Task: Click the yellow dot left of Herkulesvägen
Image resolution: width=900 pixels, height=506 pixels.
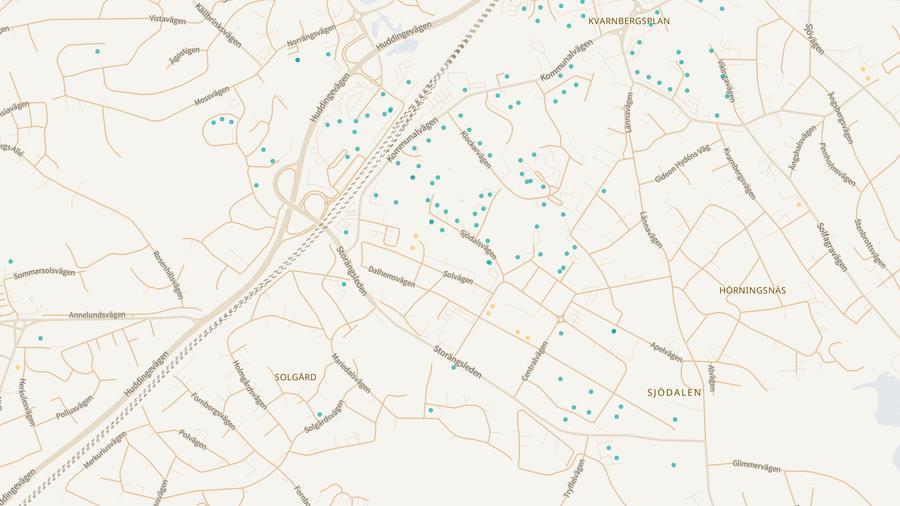Action: pos(17,367)
